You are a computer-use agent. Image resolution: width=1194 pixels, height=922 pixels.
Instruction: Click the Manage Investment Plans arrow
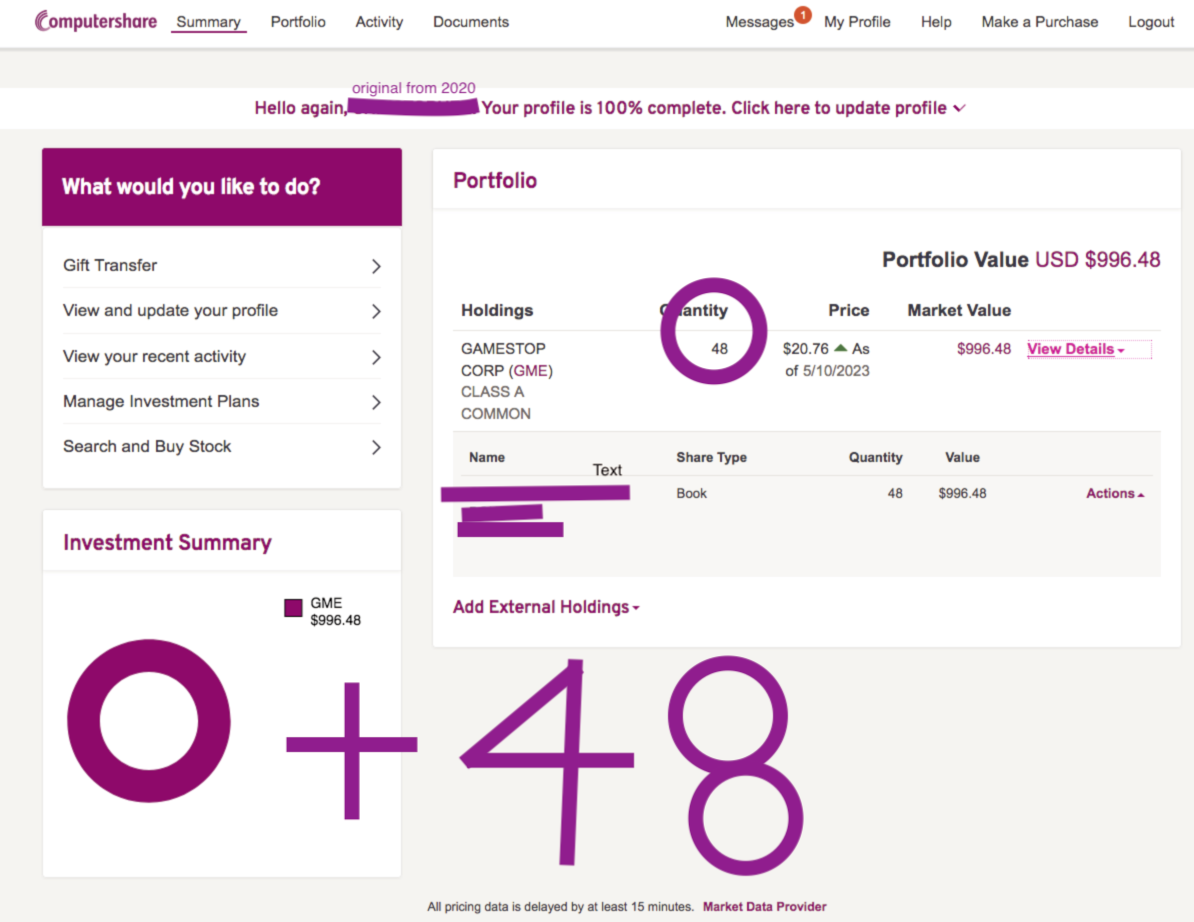click(376, 402)
